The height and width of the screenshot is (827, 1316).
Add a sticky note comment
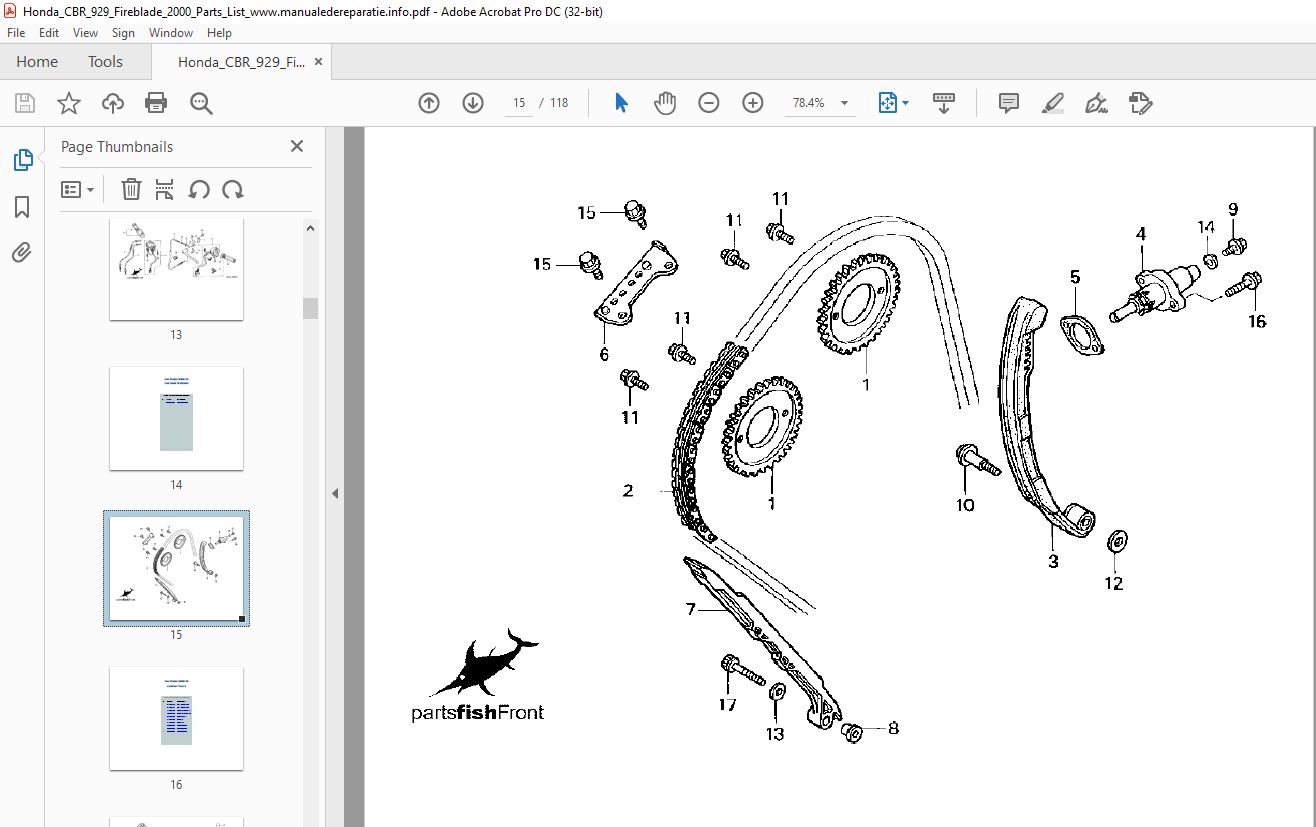click(1009, 103)
